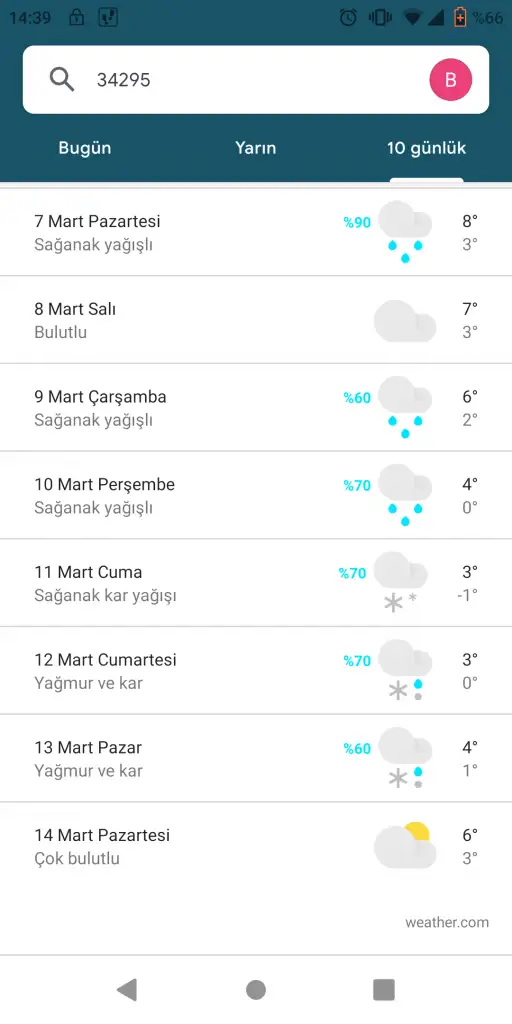Tap the recent apps square button
Viewport: 512px width, 1024px height.
(384, 990)
